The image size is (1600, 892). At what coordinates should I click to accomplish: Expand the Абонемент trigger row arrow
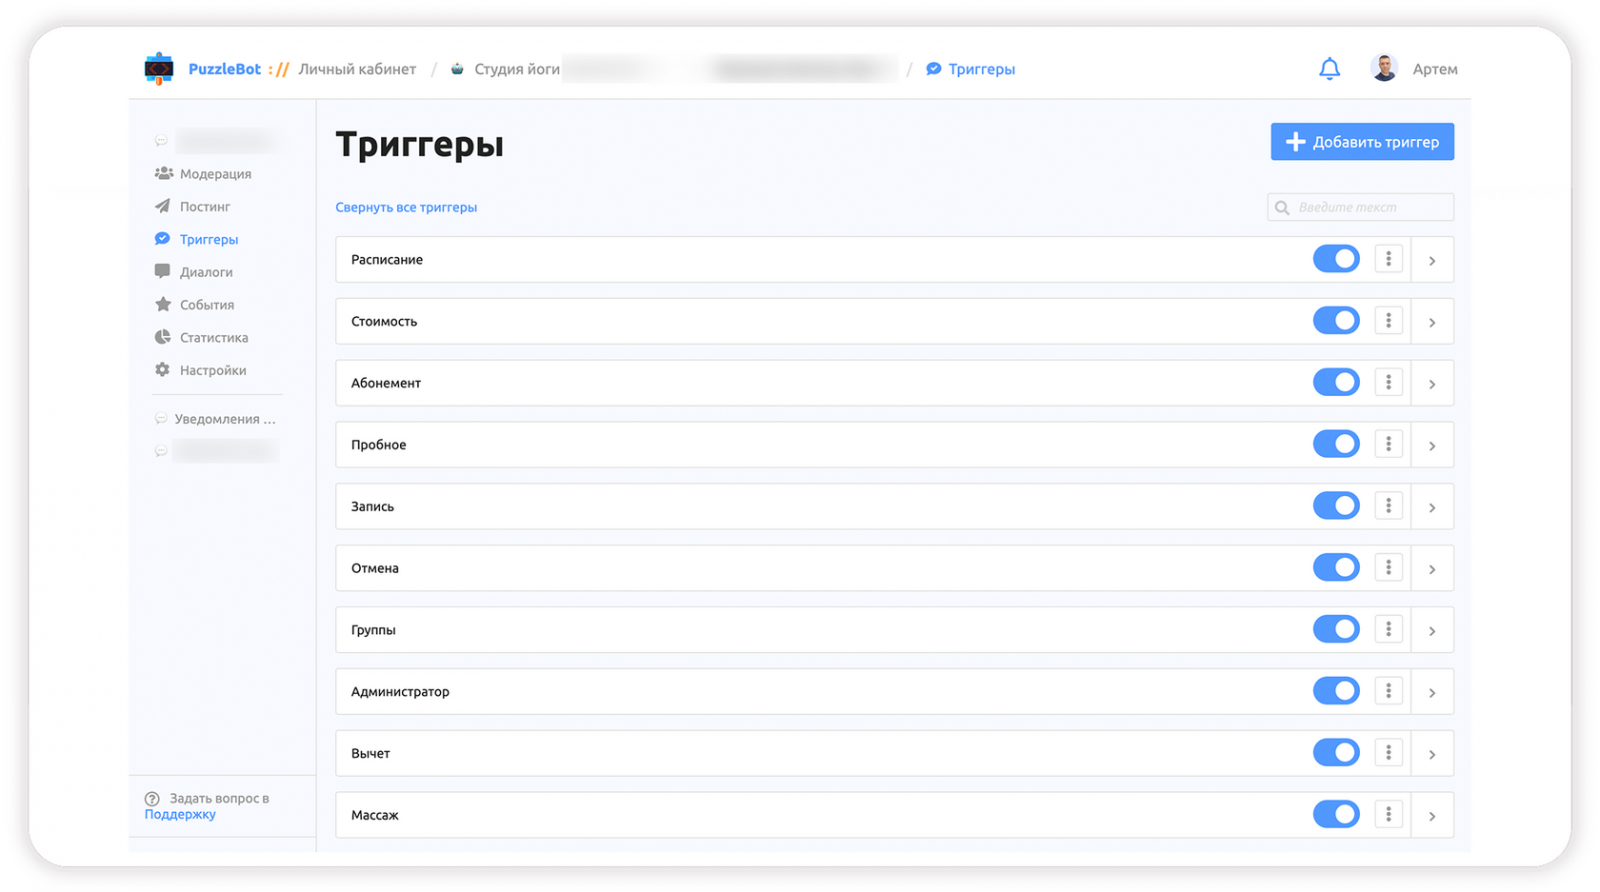point(1432,384)
